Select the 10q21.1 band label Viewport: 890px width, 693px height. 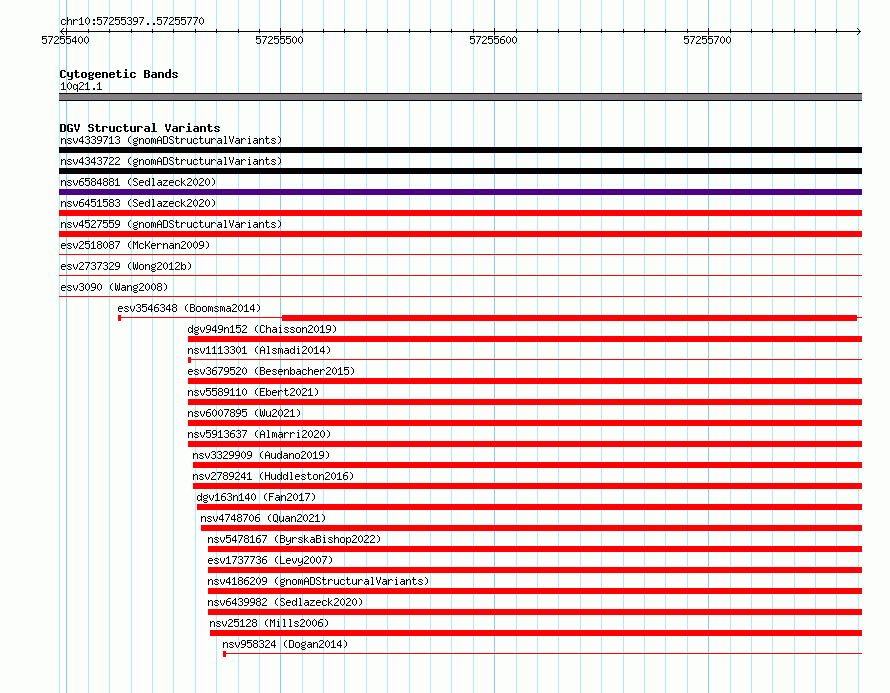click(x=81, y=86)
